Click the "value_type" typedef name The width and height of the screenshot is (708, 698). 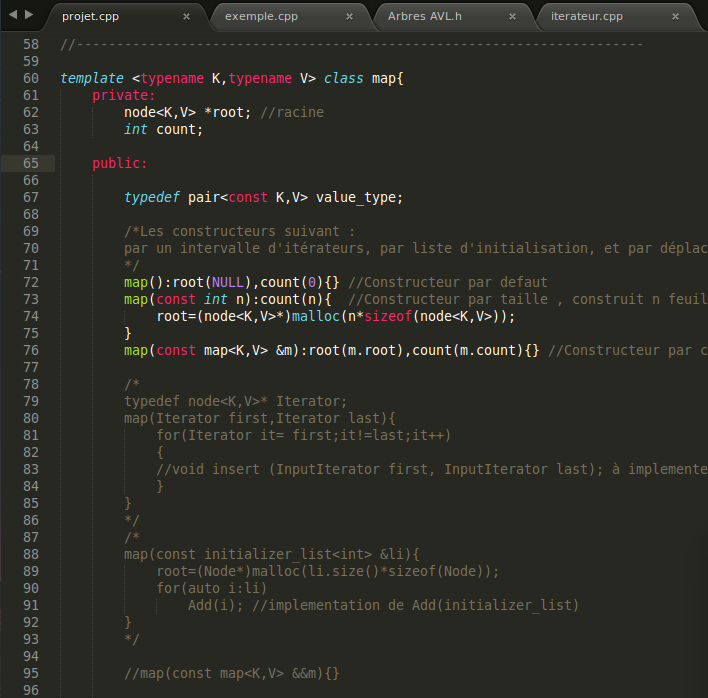(x=357, y=197)
